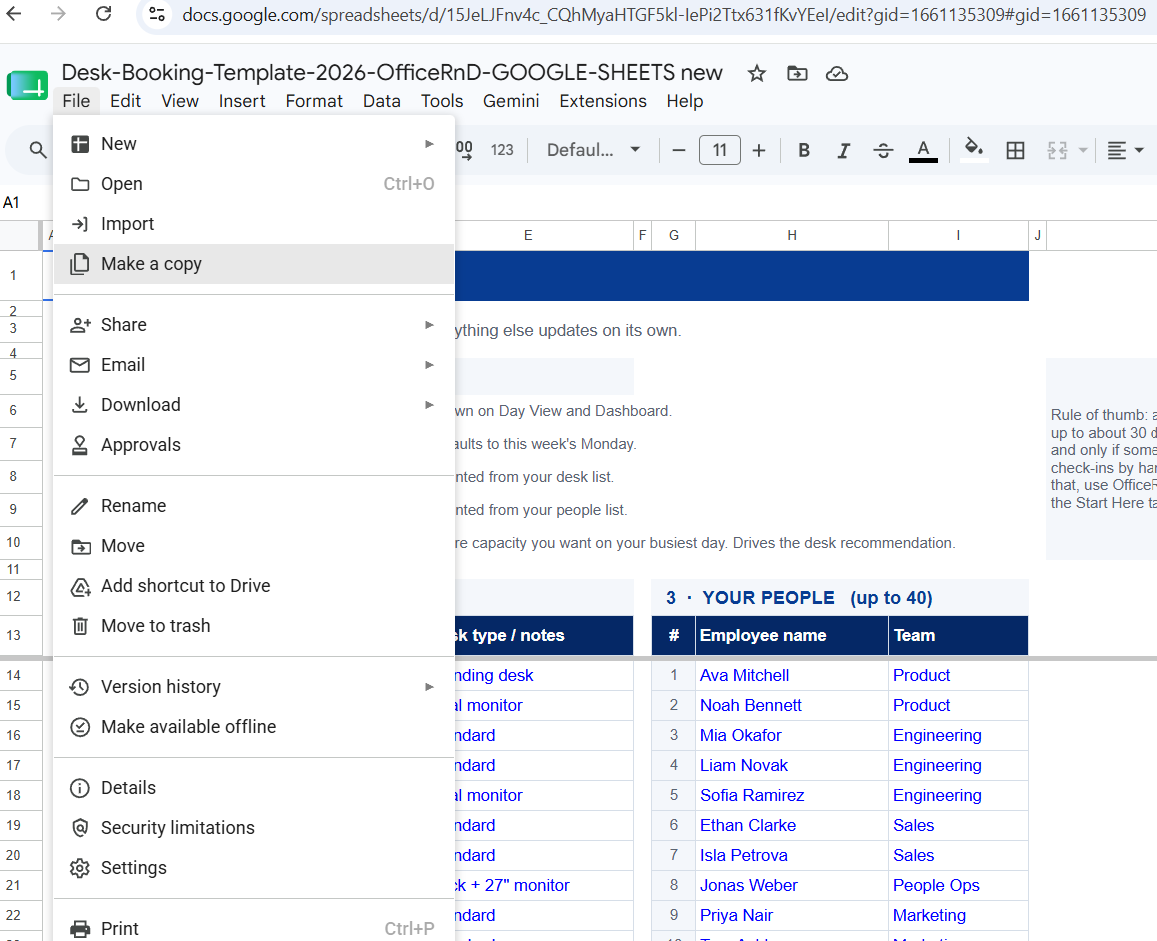Select Move in the File menu
This screenshot has height=941, width=1157.
click(x=254, y=545)
